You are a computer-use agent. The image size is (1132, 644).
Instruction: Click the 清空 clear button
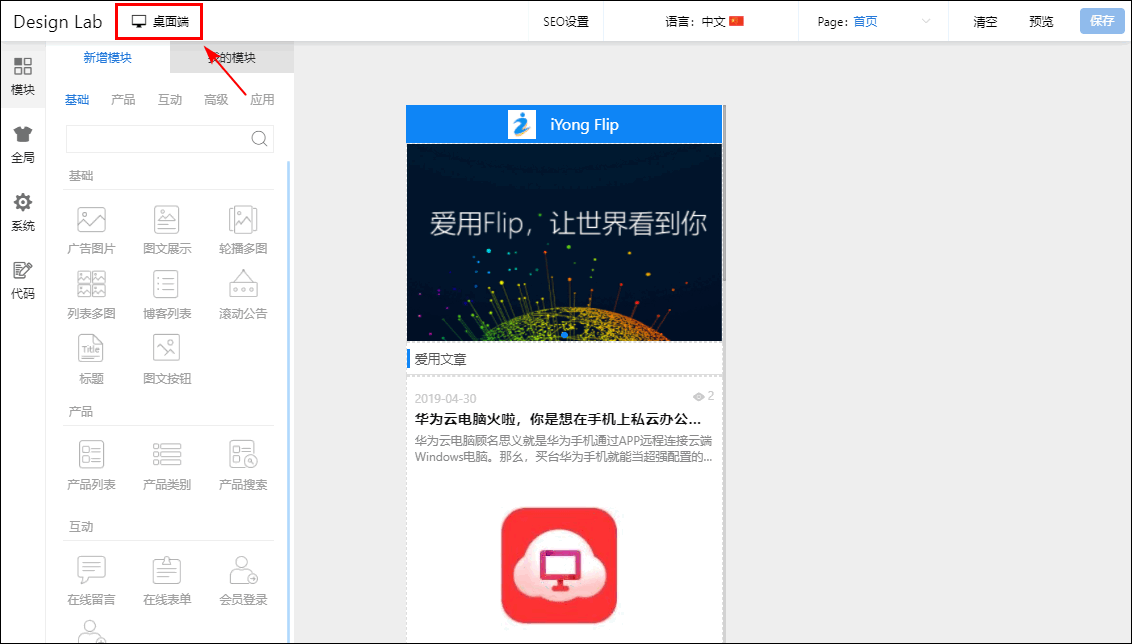[x=985, y=22]
